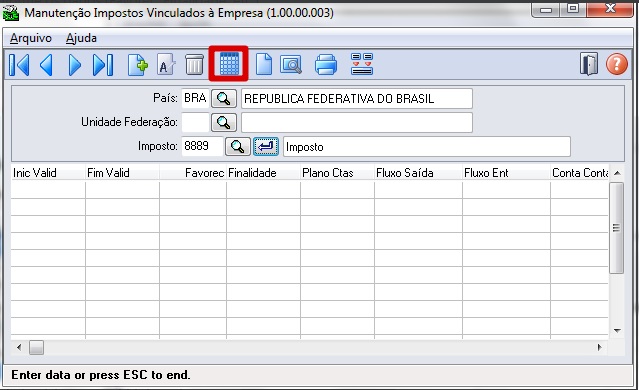Open the blue grid table icon
The image size is (639, 390).
tap(229, 64)
